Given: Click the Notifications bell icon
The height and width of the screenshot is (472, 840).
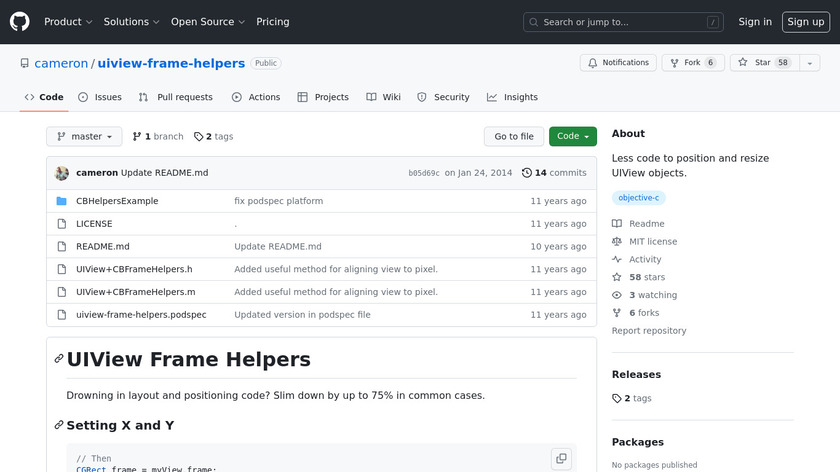Looking at the screenshot, I should (592, 63).
